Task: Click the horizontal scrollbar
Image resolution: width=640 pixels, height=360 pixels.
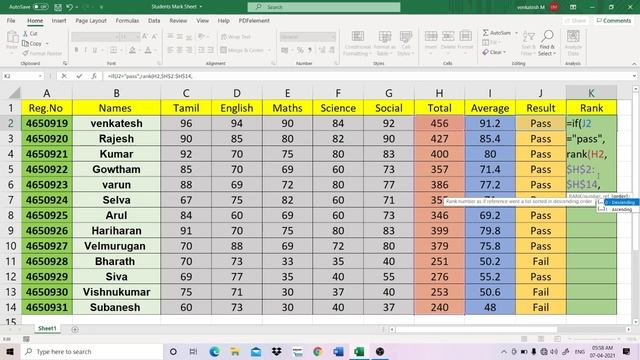Action: pyautogui.click(x=476, y=329)
